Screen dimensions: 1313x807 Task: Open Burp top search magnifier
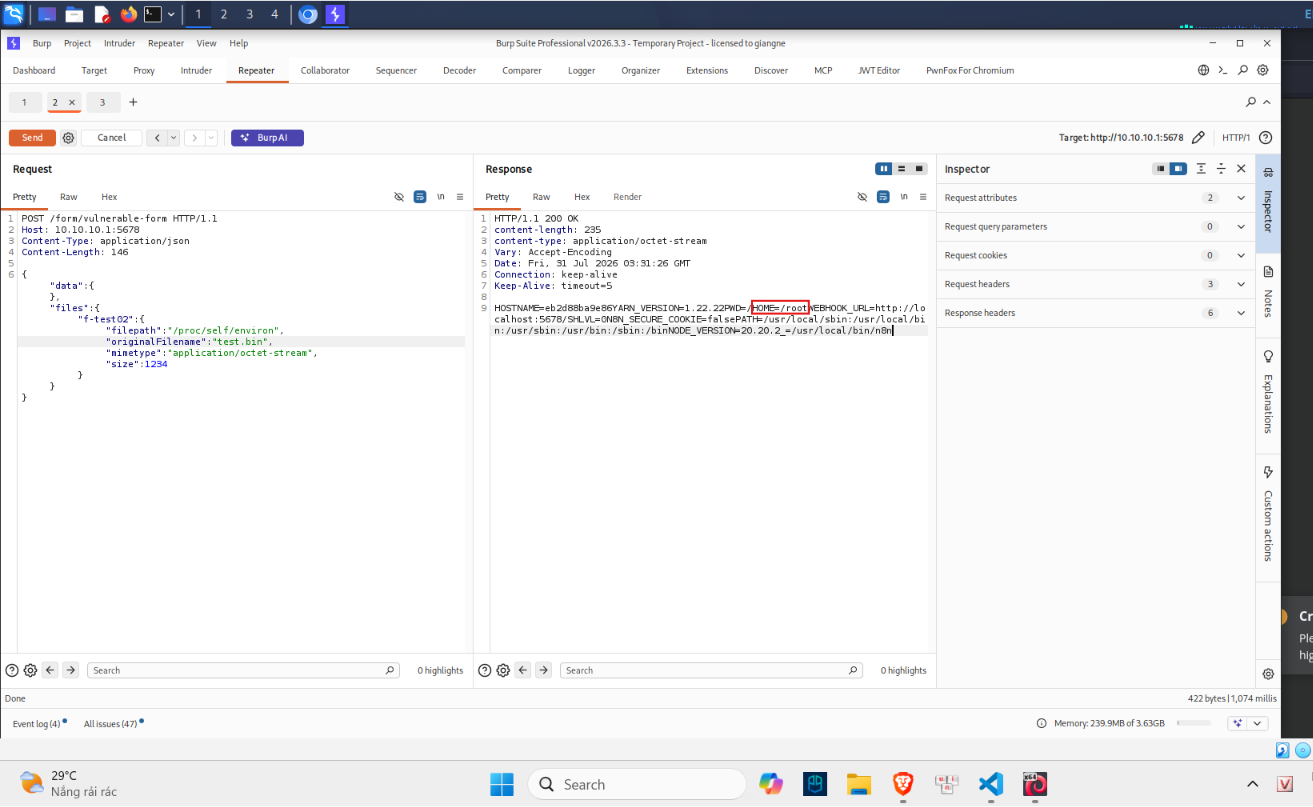click(1243, 70)
